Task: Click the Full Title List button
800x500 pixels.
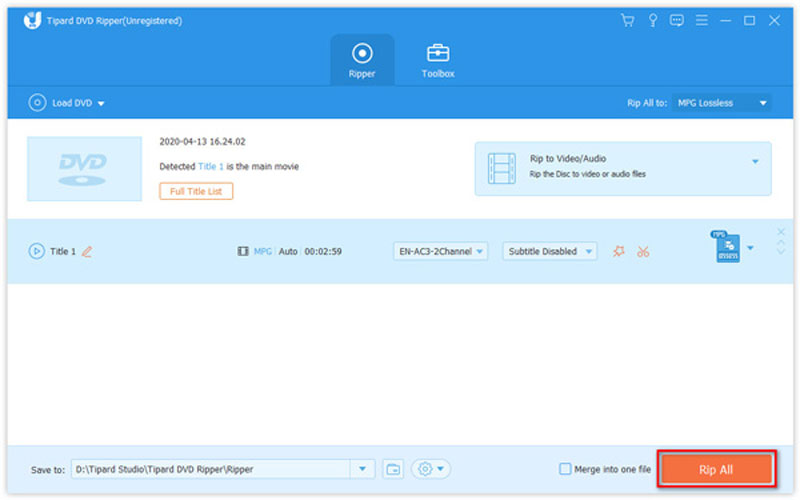Action: (196, 190)
